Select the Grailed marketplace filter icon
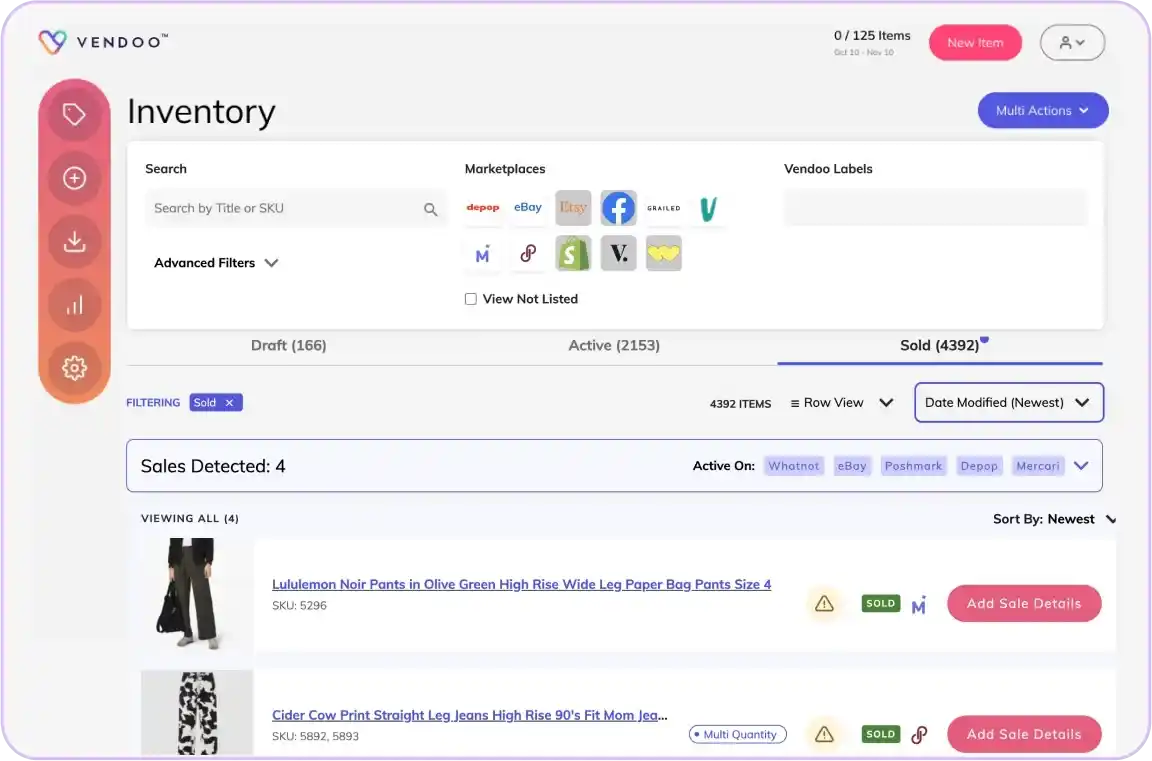 (663, 207)
